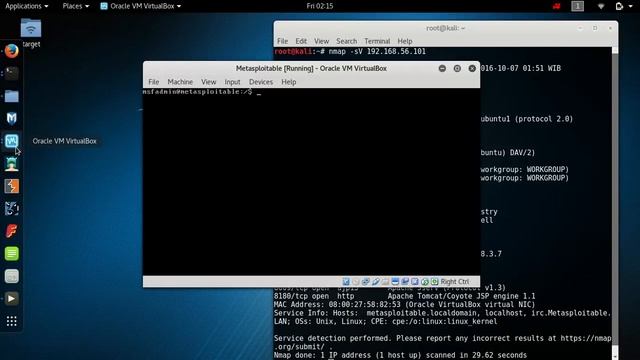Screen dimensions: 640x360
Task: Open File menu in root@kali terminal
Action: click(x=282, y=41)
